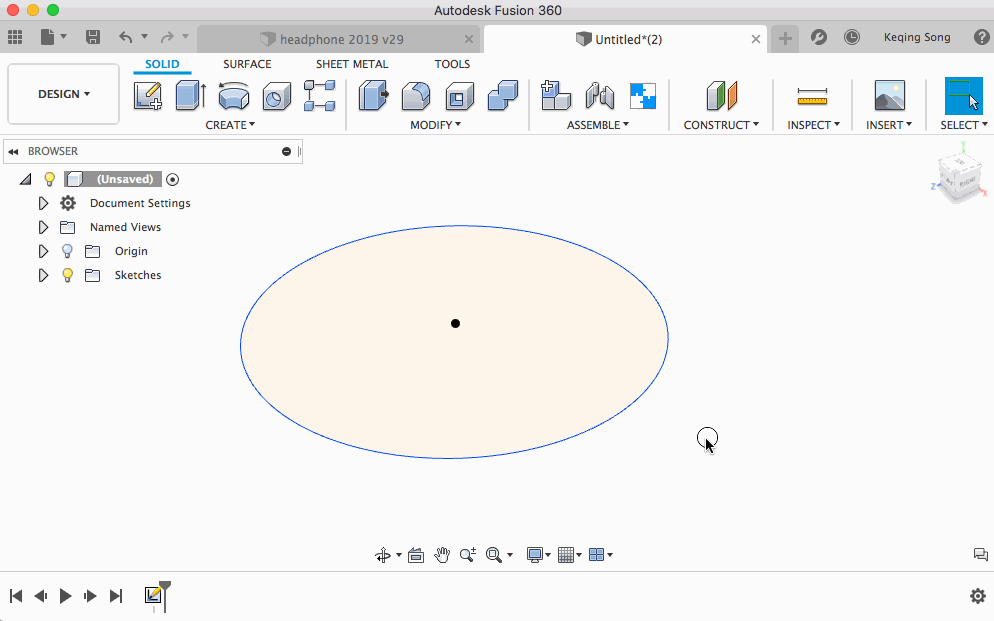The width and height of the screenshot is (994, 621).
Task: Click the Shell tool icon
Action: click(x=459, y=96)
